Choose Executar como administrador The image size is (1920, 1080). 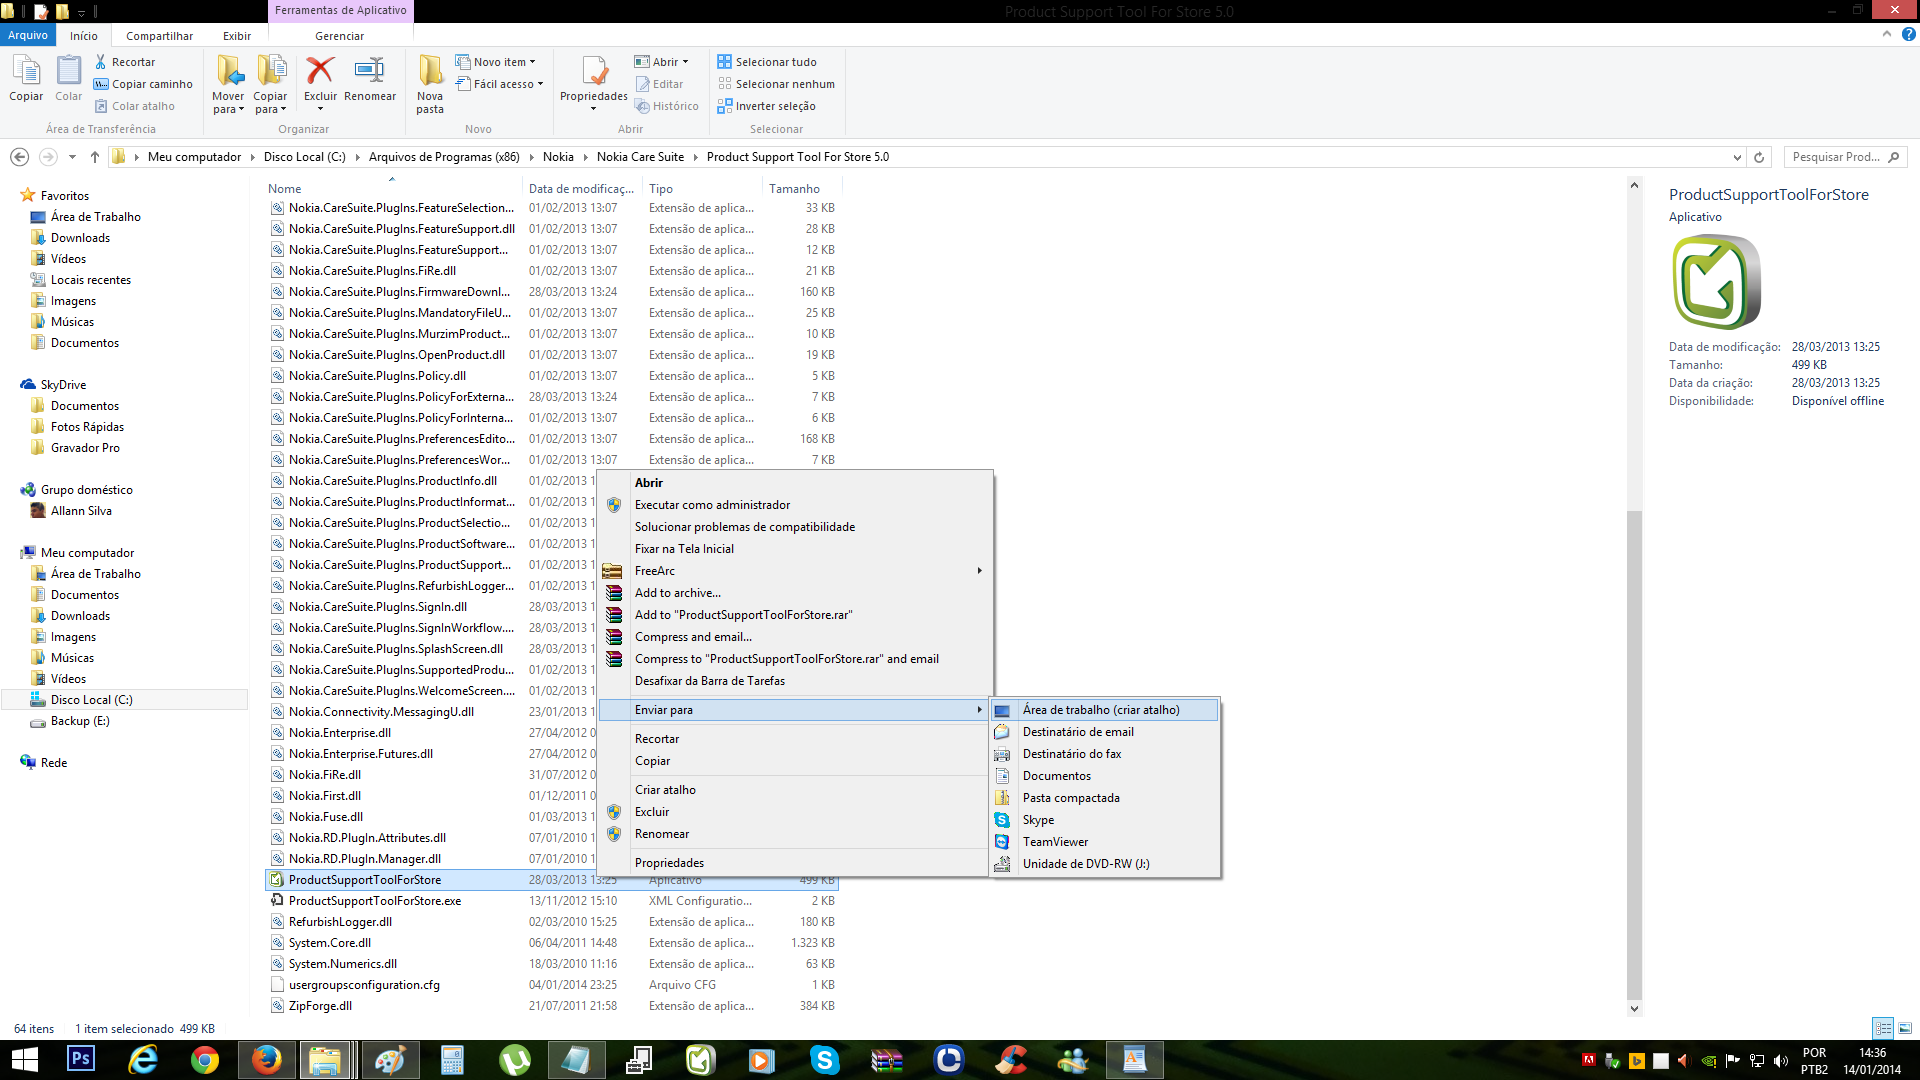pyautogui.click(x=712, y=505)
